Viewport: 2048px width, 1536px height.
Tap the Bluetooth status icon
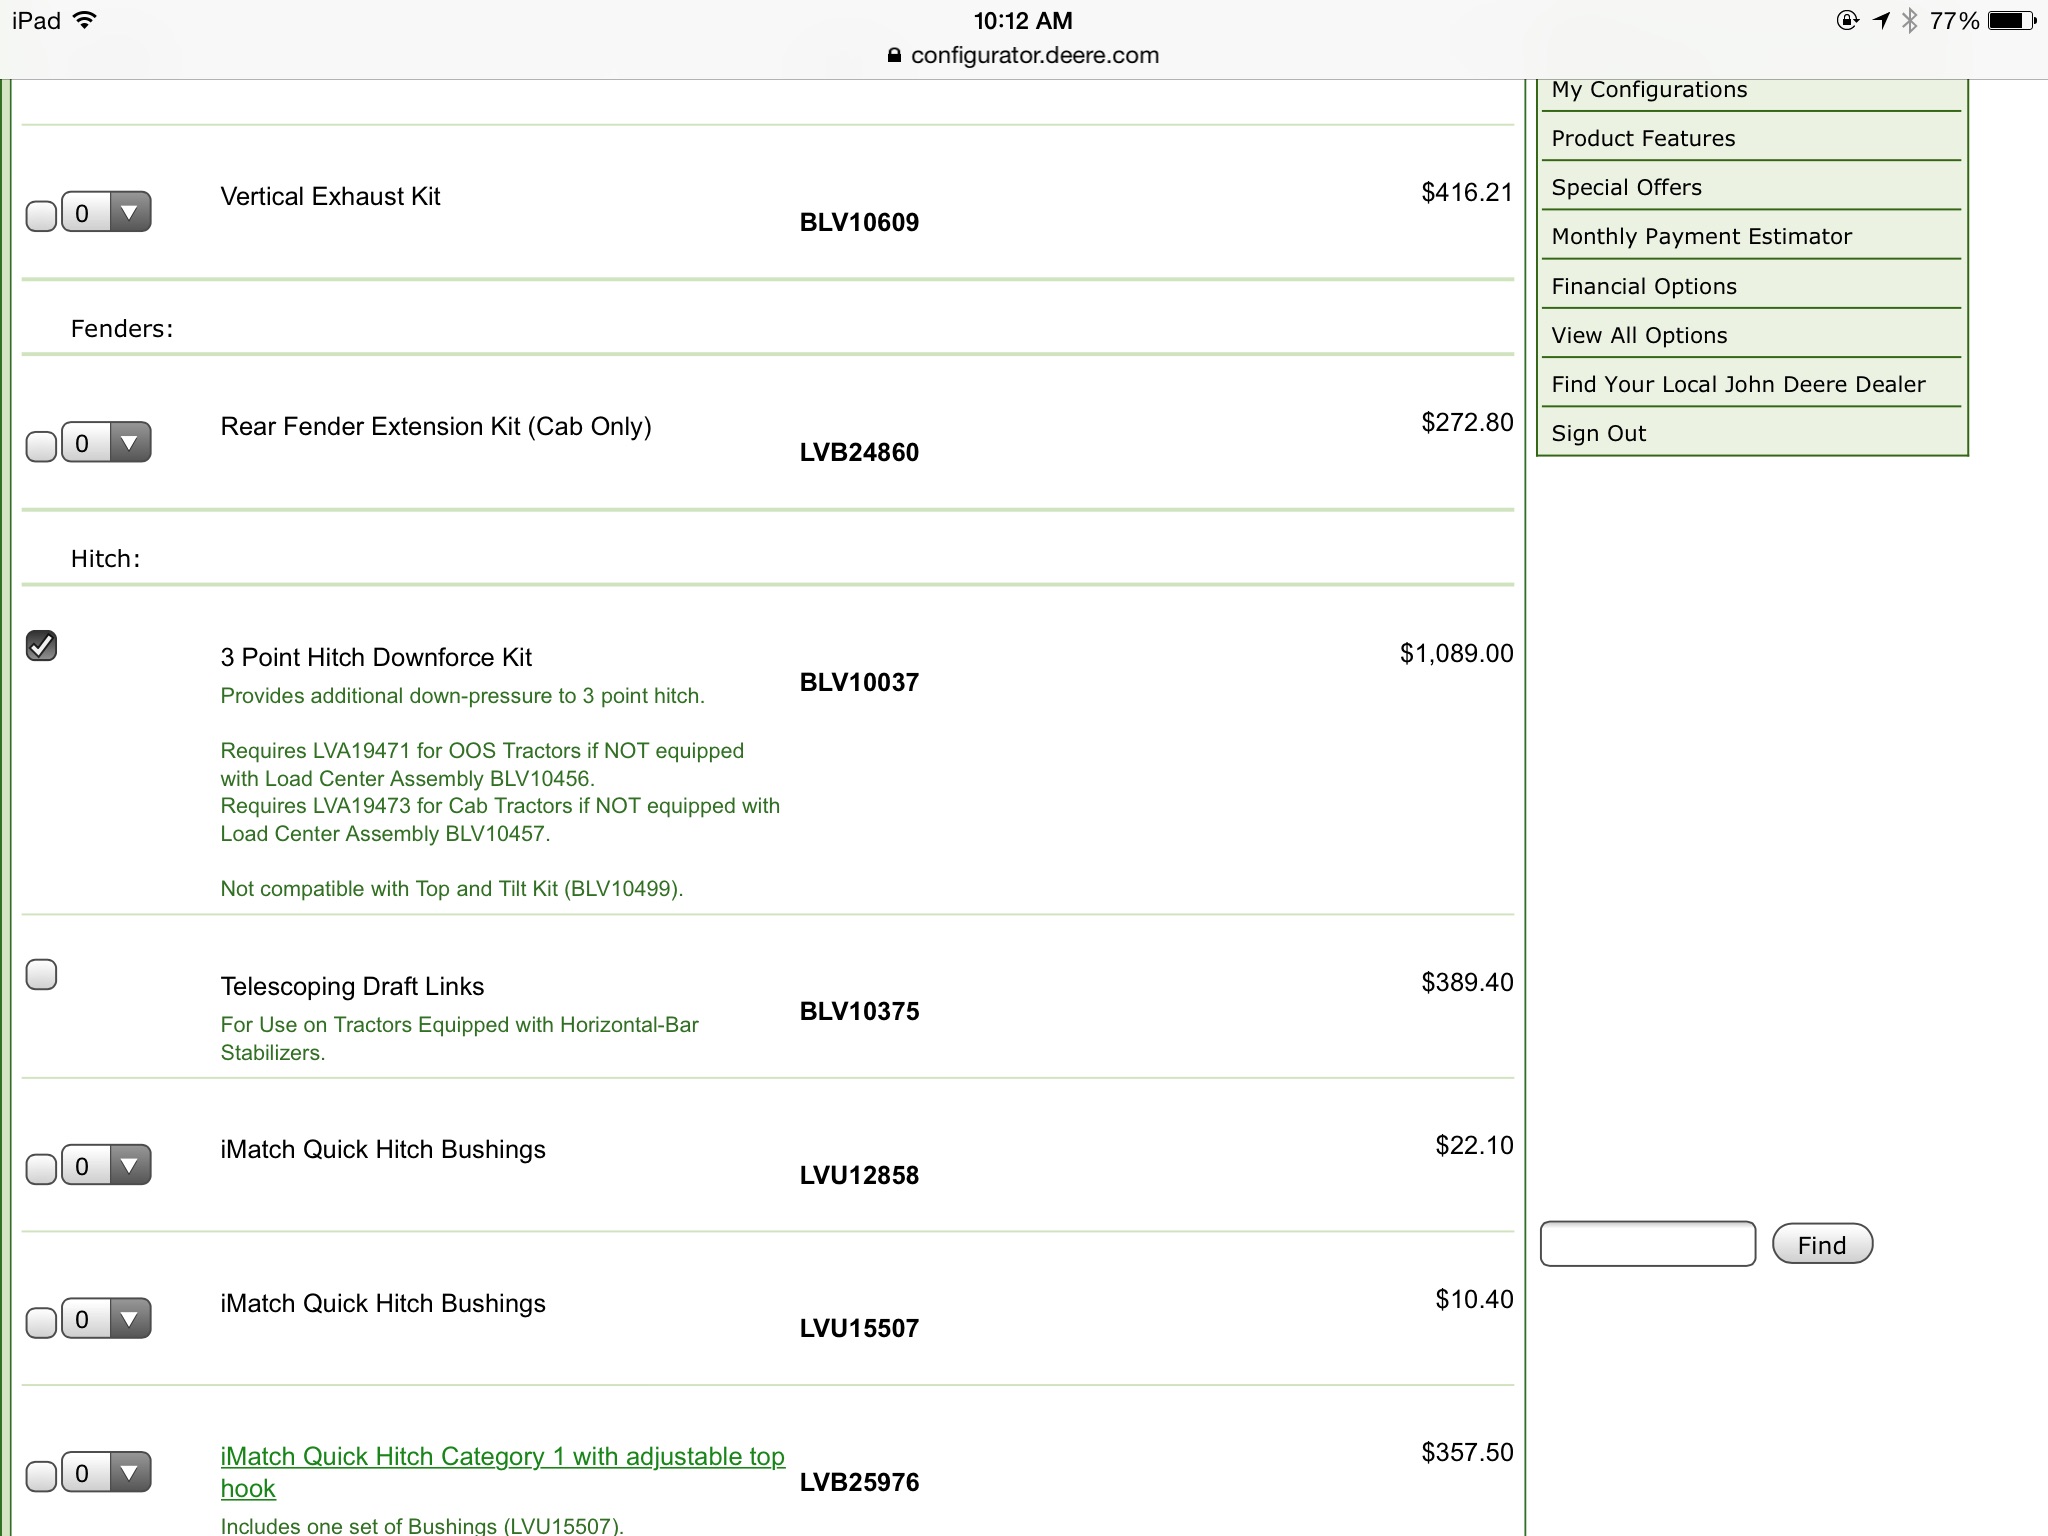[1910, 21]
